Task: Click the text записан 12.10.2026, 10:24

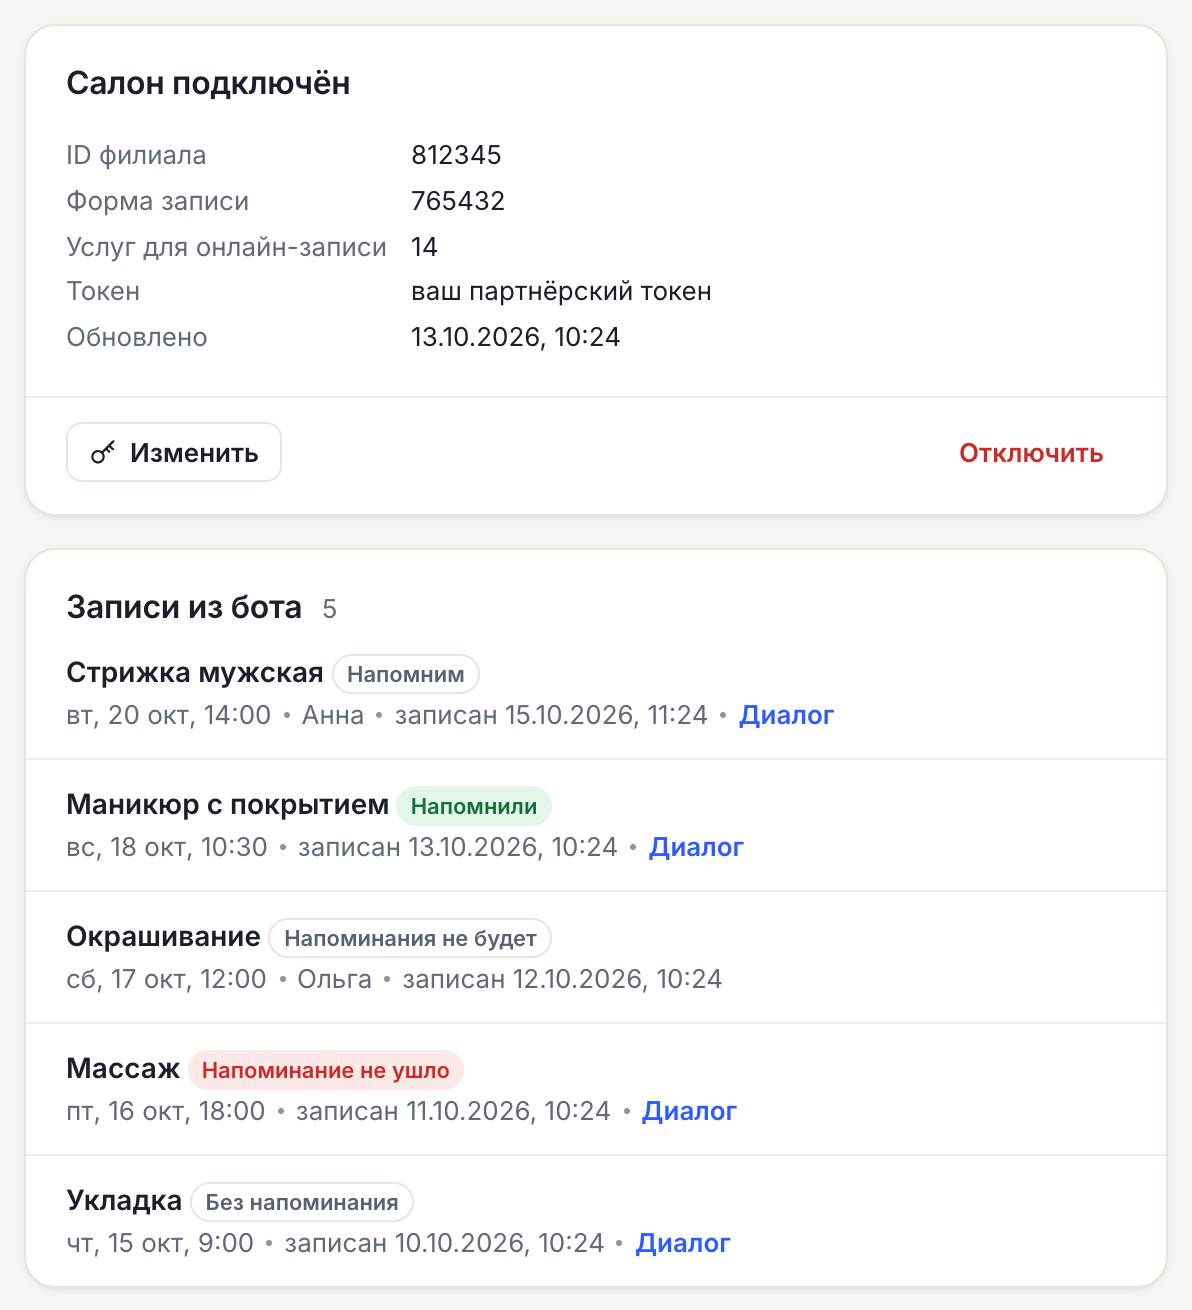Action: (x=562, y=979)
